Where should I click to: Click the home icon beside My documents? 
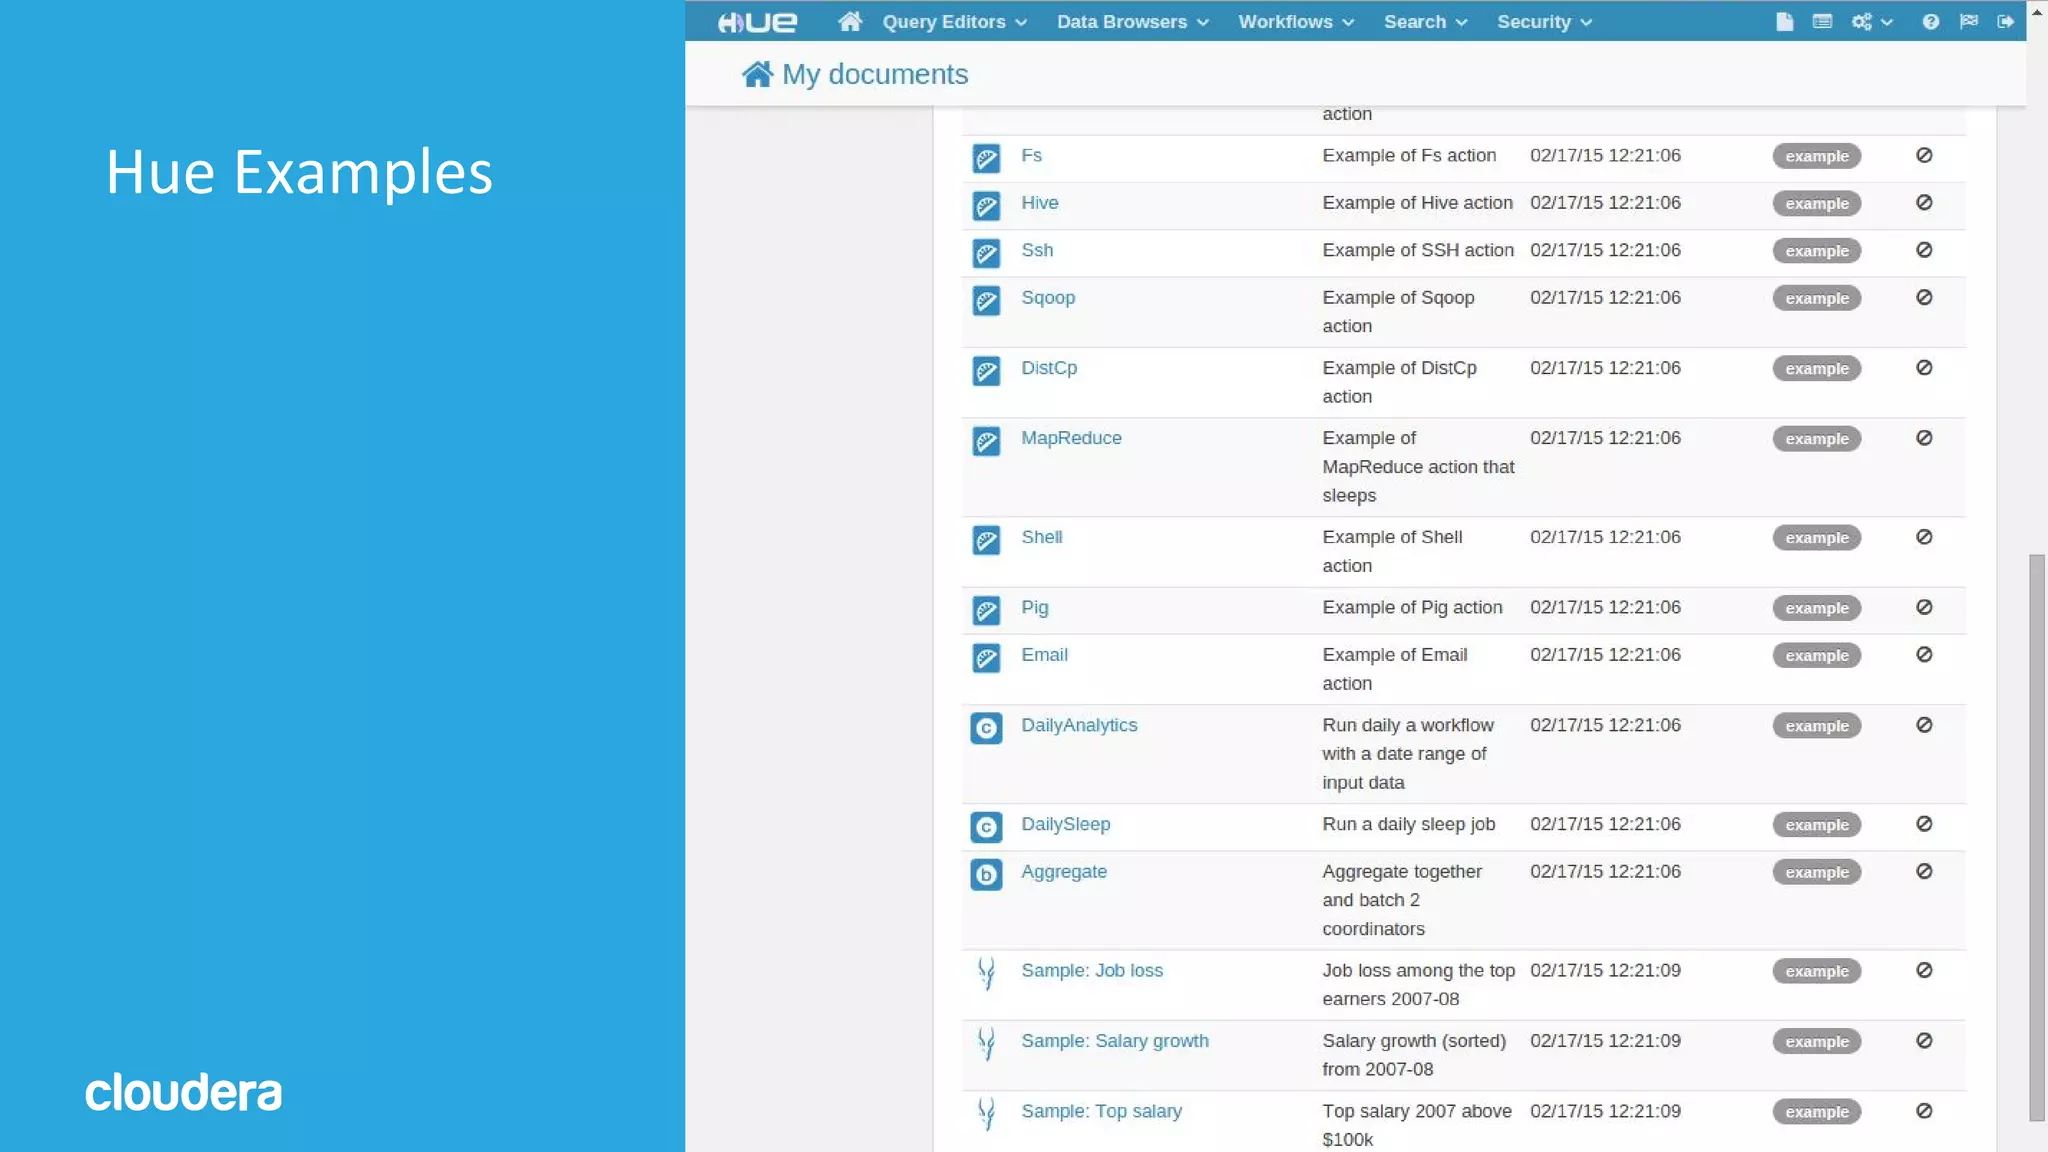[x=757, y=74]
